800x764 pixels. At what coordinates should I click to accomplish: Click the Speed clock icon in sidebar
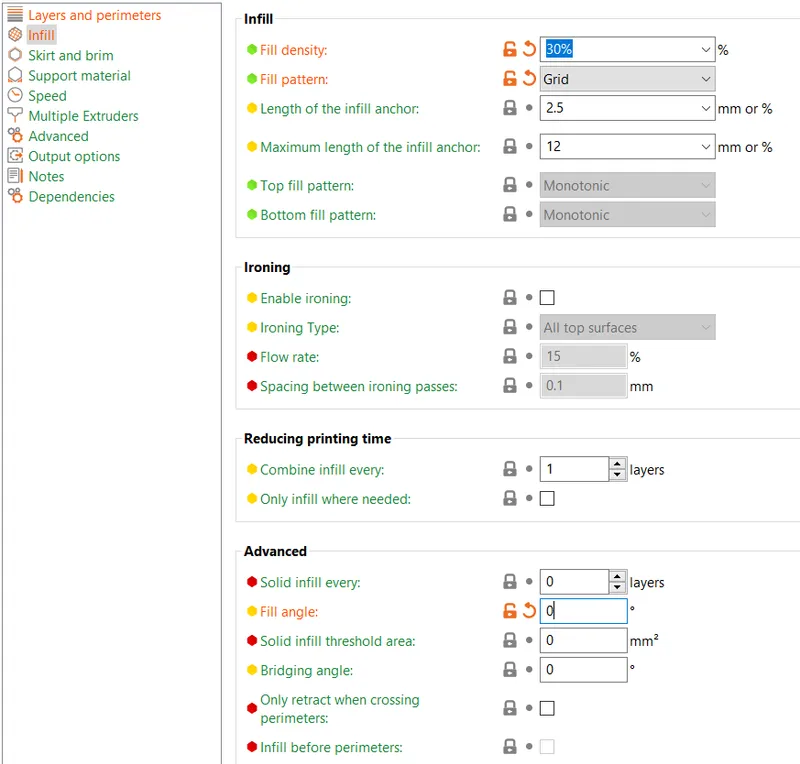tap(15, 95)
